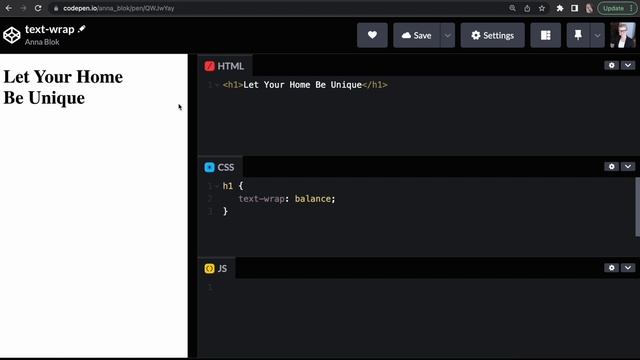
Task: Click the closing brace line in CSS
Action: coord(225,211)
